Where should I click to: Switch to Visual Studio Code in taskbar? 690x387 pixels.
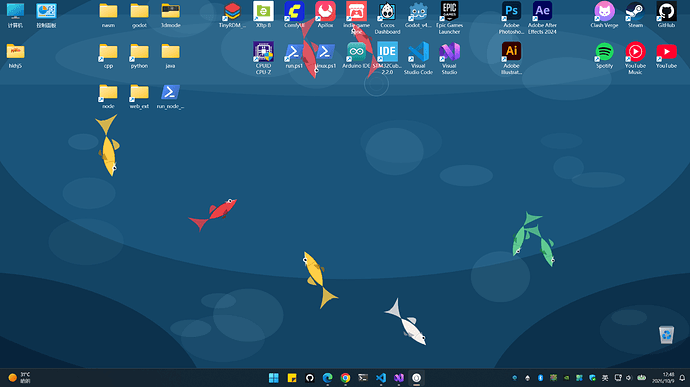(x=381, y=378)
